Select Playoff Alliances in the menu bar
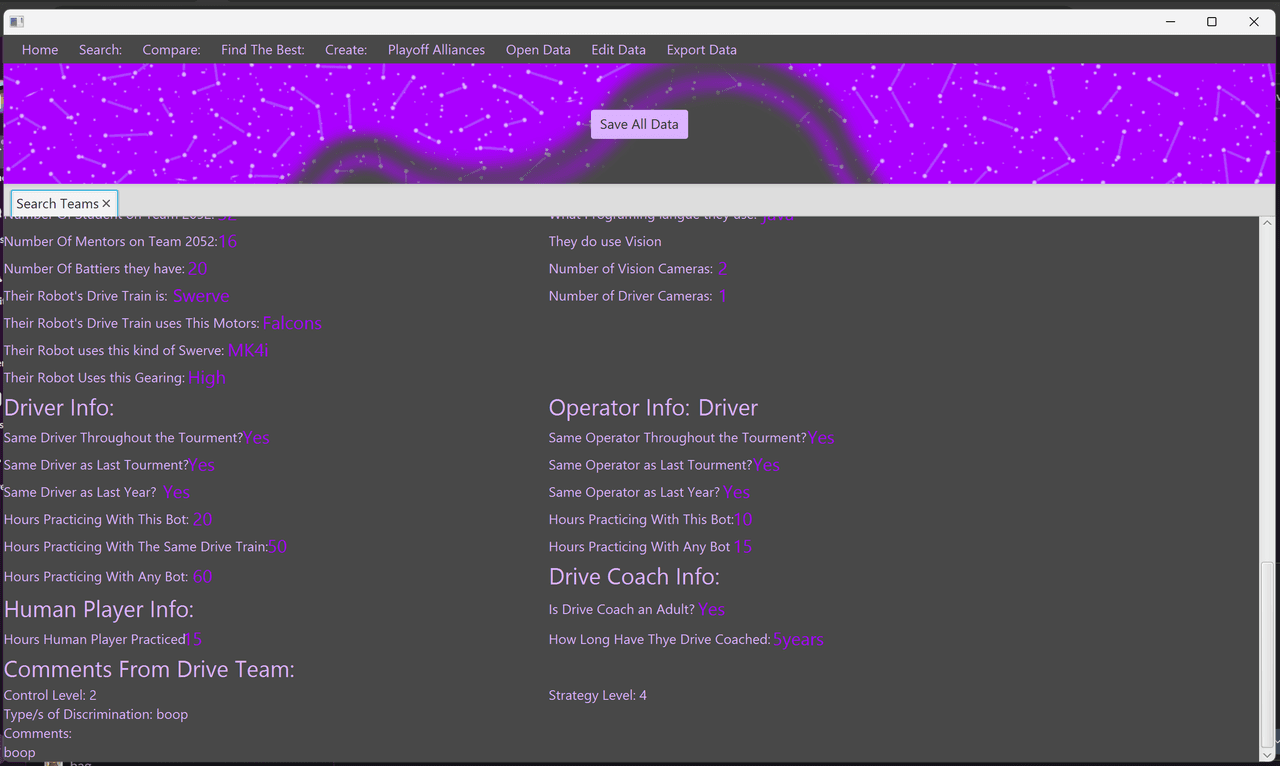The image size is (1280, 766). click(436, 50)
